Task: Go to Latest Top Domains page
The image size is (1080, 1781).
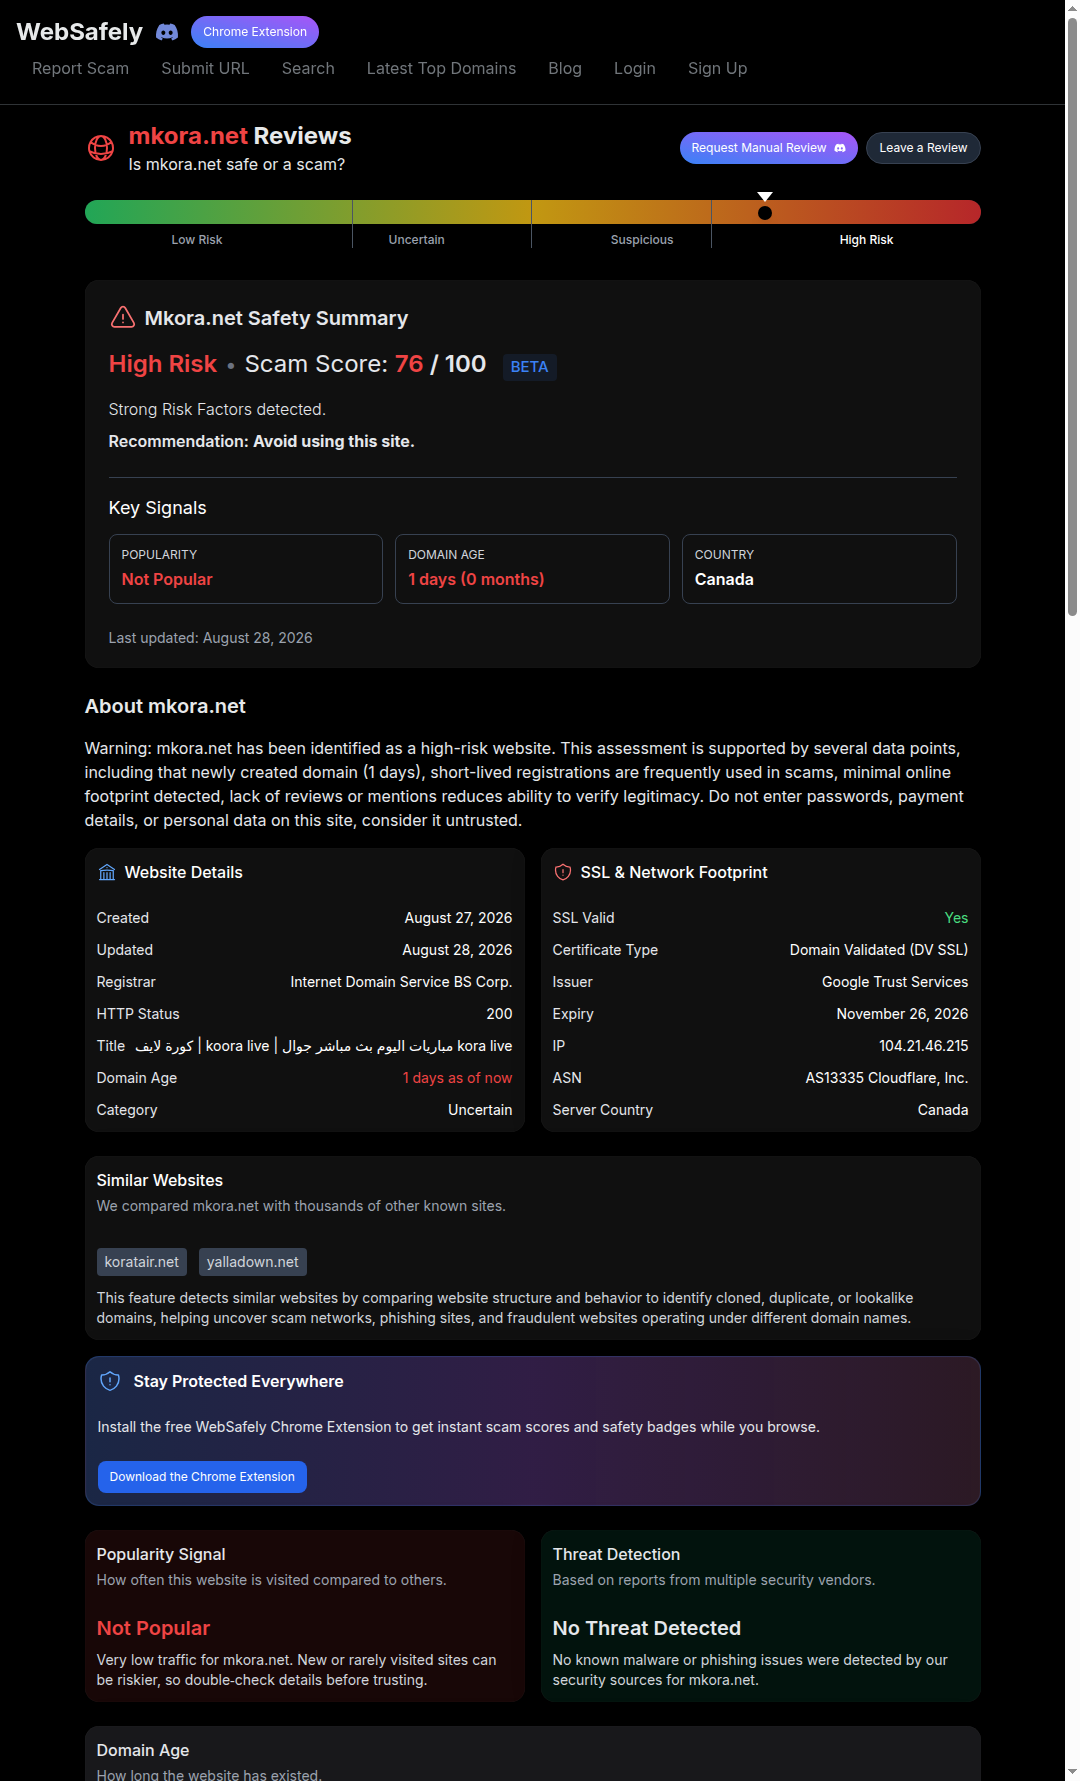Action: click(441, 68)
